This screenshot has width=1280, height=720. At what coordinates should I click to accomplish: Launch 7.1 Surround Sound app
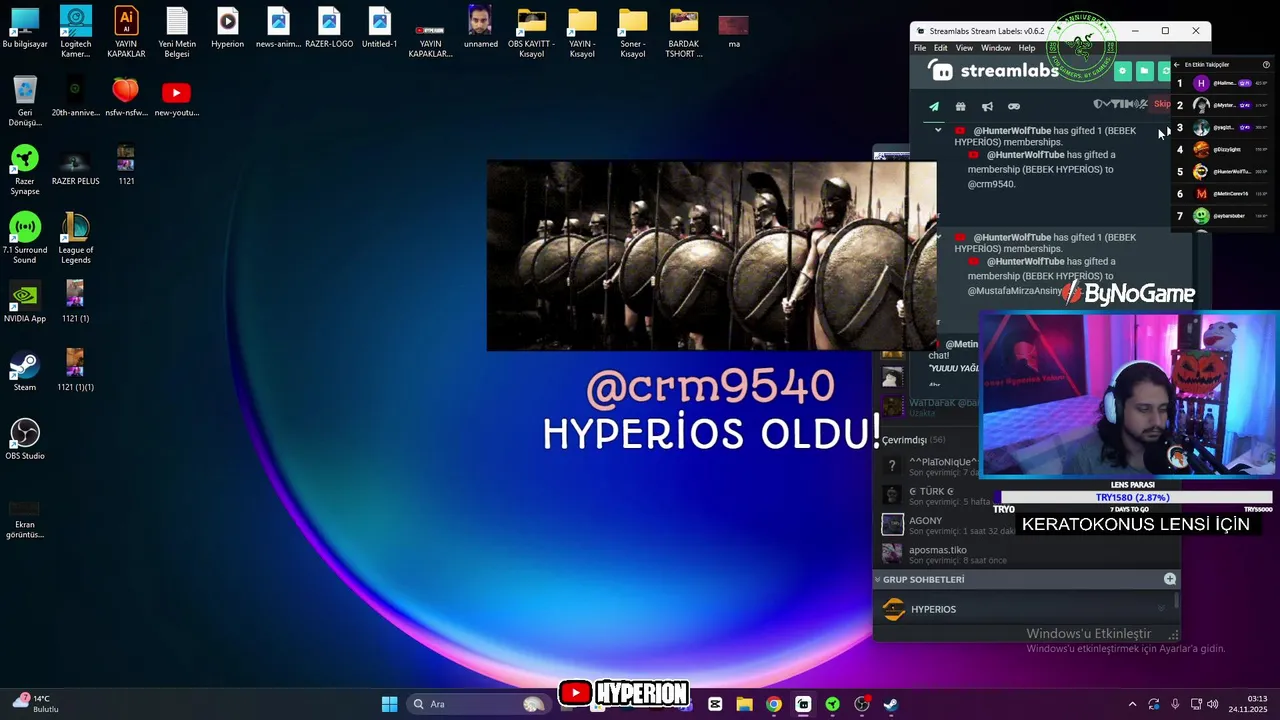[25, 238]
